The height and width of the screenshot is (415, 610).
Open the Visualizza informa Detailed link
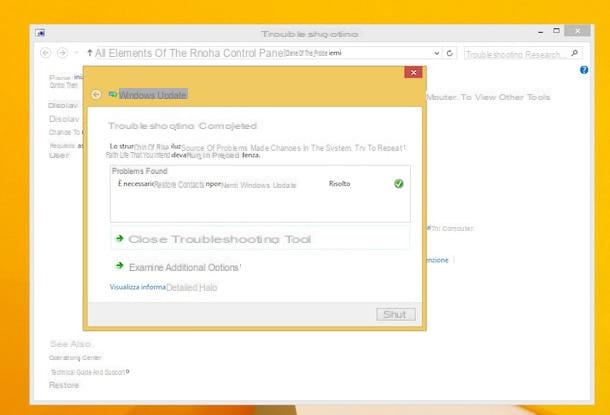click(x=163, y=287)
